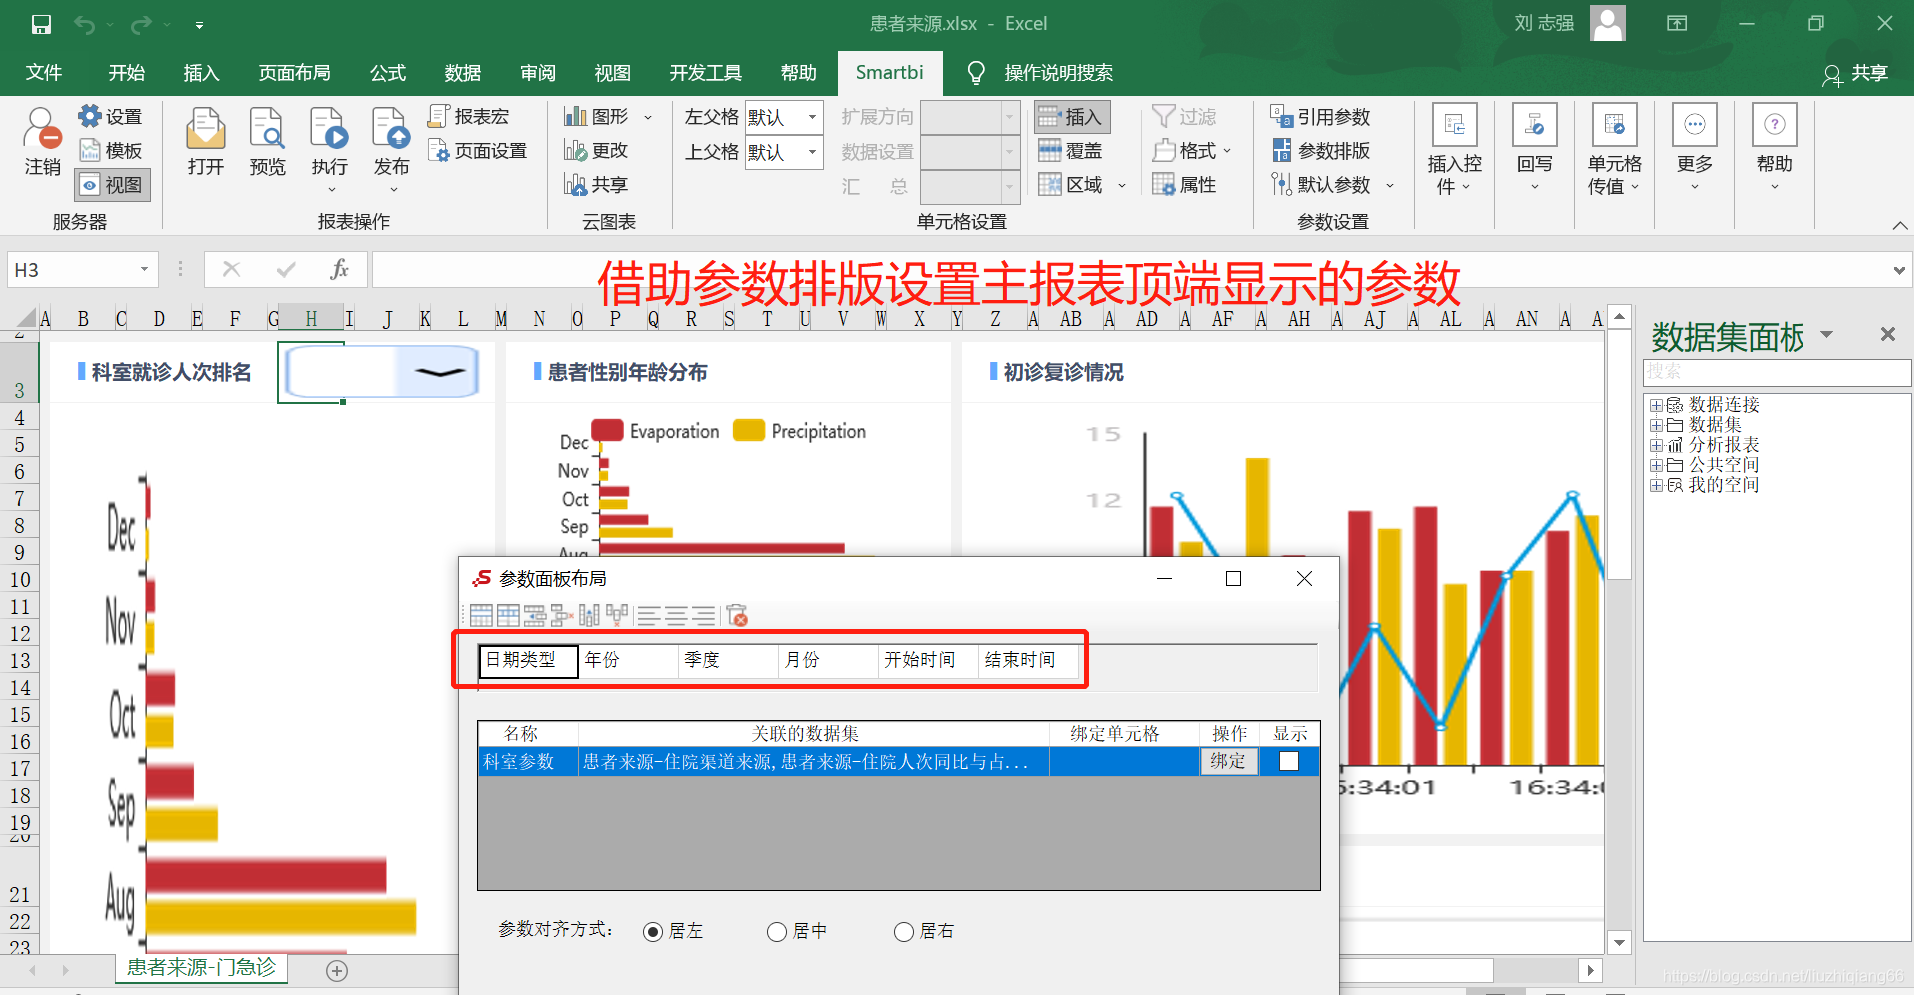
Task: Expand the 执行 run dropdown
Action: (331, 189)
